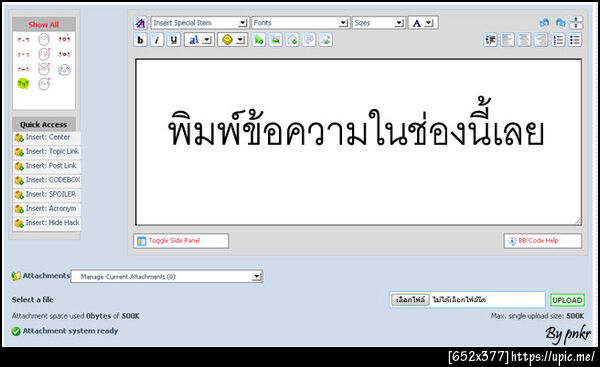Click the info icon on BB Code Help
Image resolution: width=600 pixels, height=367 pixels.
click(x=512, y=241)
